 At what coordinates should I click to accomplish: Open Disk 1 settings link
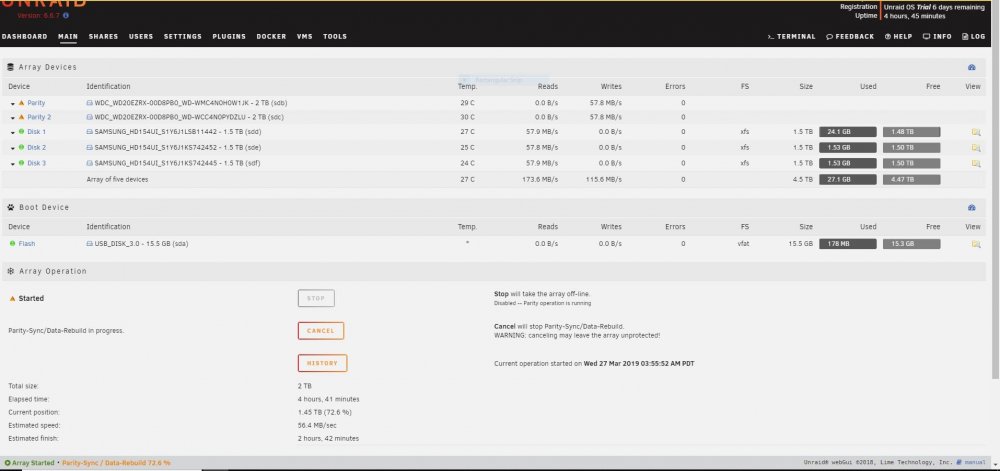pos(36,132)
